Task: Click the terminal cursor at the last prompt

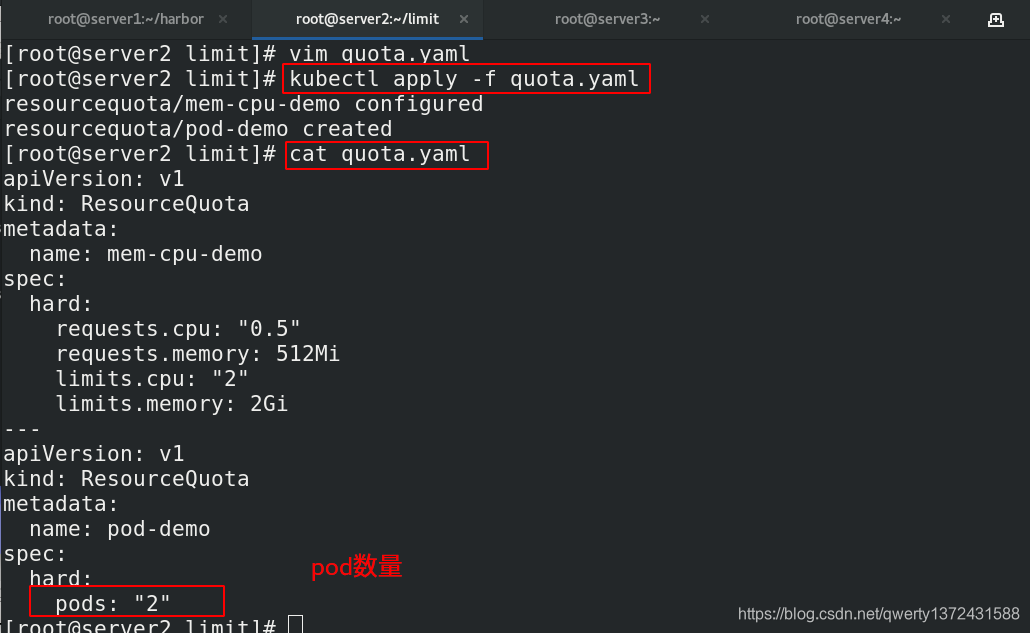Action: click(296, 624)
